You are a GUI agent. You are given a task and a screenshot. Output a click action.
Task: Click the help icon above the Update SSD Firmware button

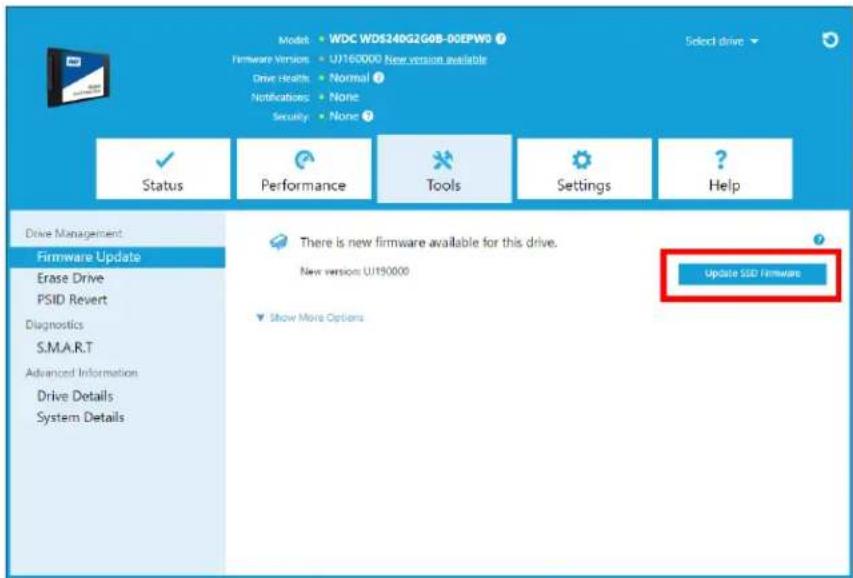tap(819, 239)
